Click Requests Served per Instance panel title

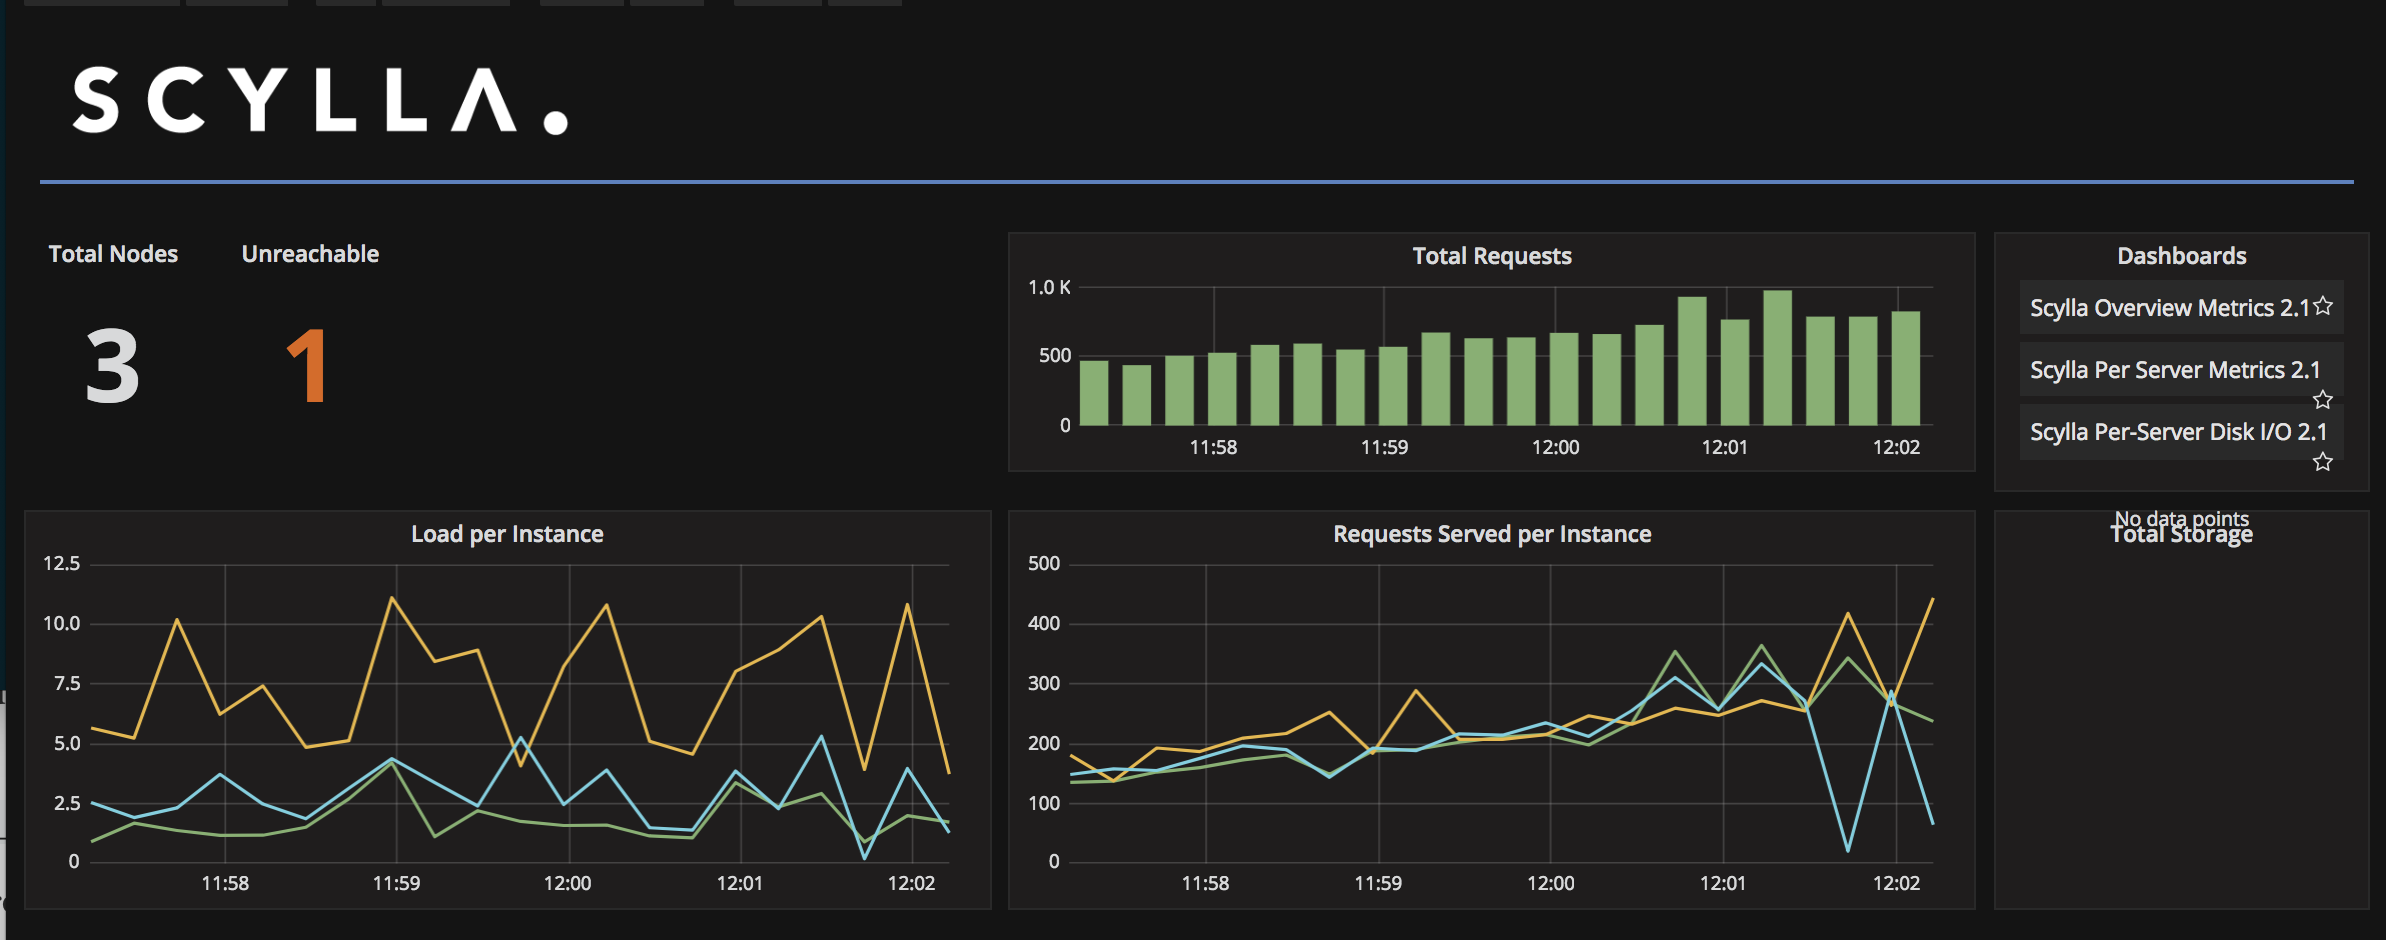click(x=1492, y=534)
